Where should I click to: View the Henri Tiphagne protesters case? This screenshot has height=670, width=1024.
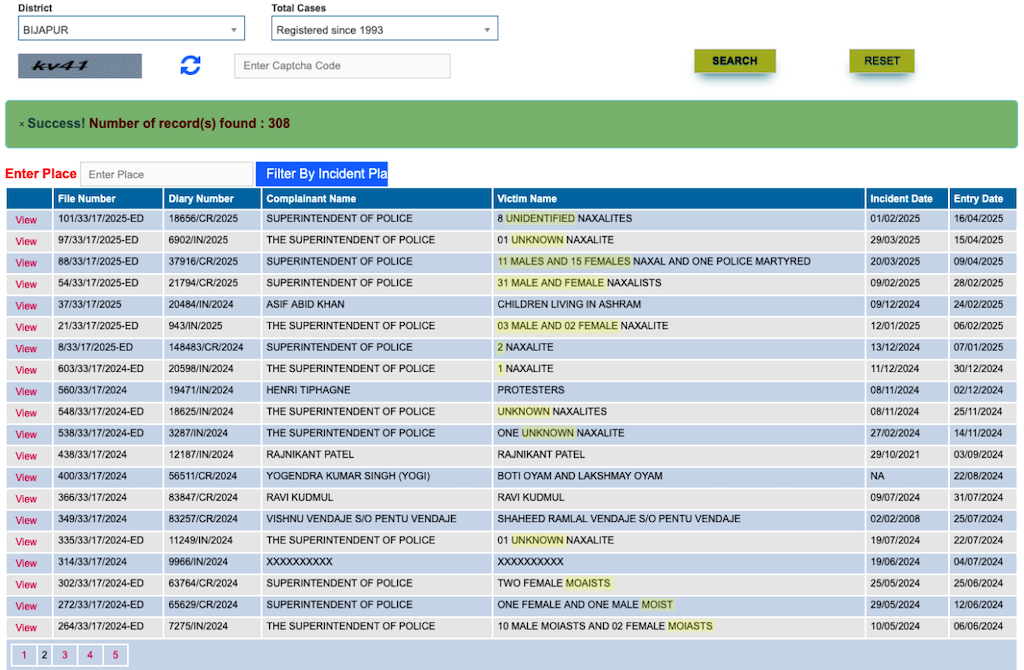pyautogui.click(x=26, y=392)
